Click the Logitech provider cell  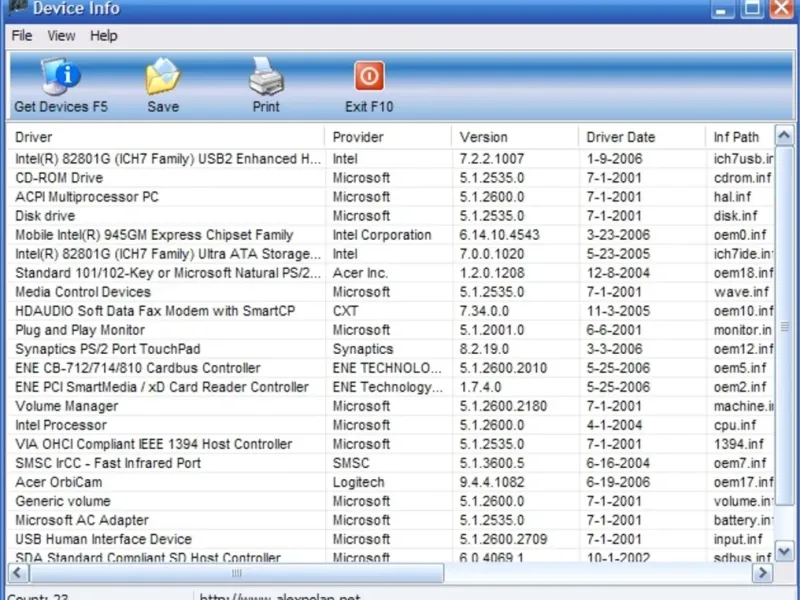click(x=359, y=482)
